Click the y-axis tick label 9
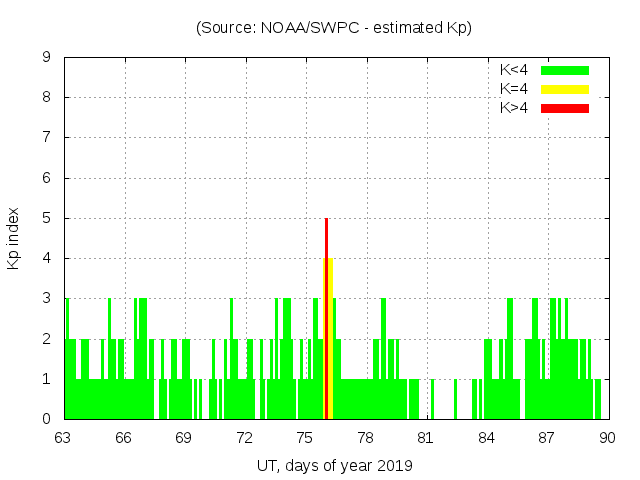This screenshot has height=480, width=640. (x=47, y=58)
